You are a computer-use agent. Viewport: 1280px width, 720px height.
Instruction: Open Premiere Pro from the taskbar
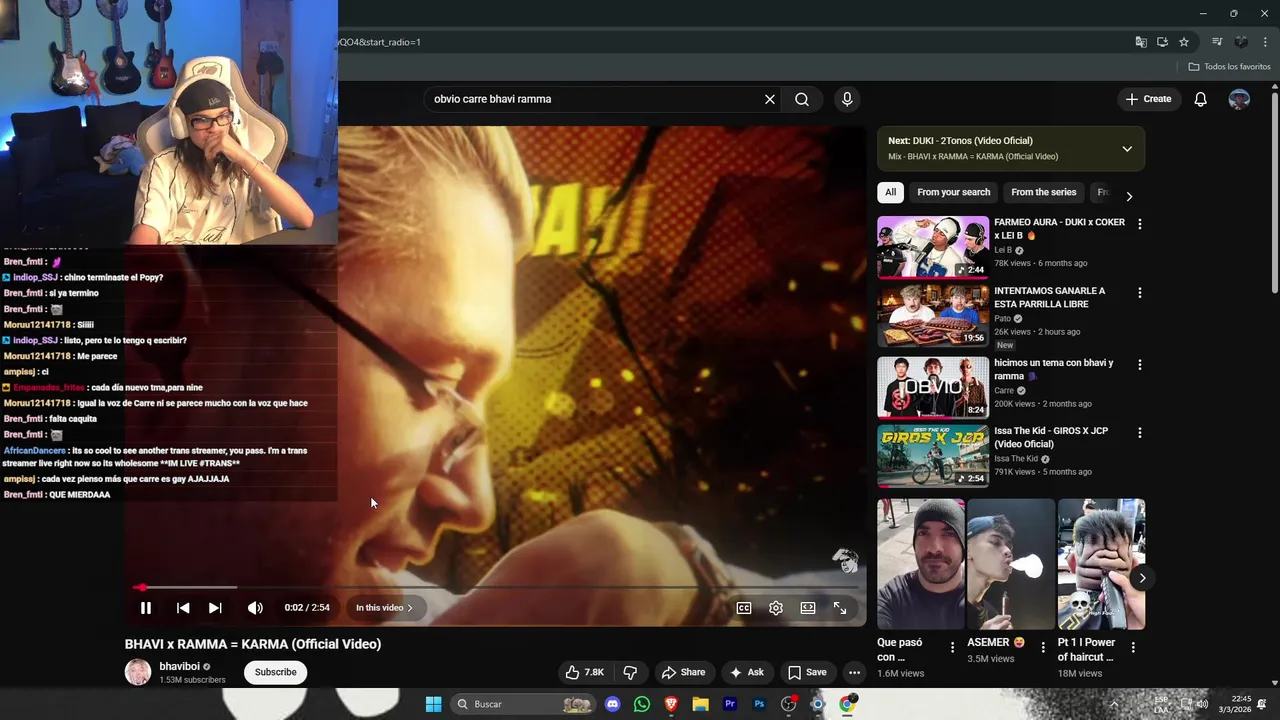tap(730, 704)
